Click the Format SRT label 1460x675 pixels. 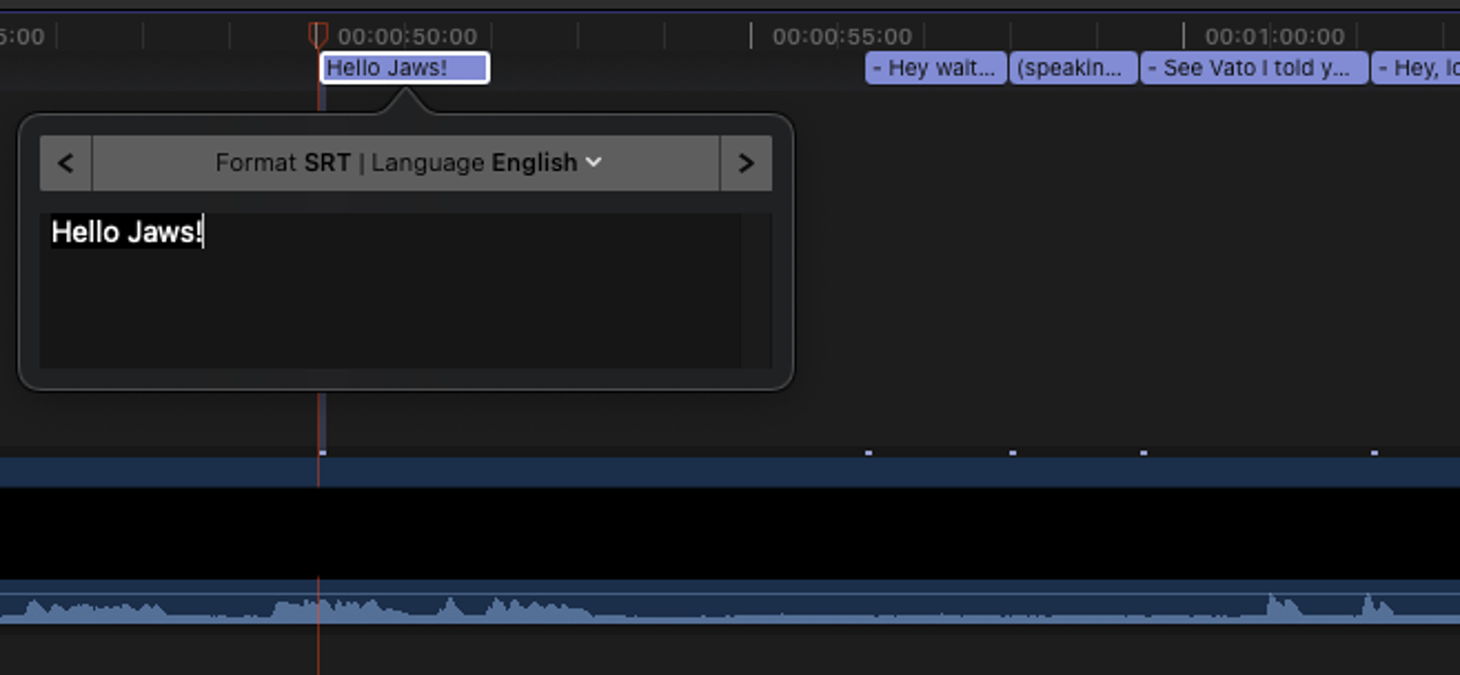tap(283, 163)
